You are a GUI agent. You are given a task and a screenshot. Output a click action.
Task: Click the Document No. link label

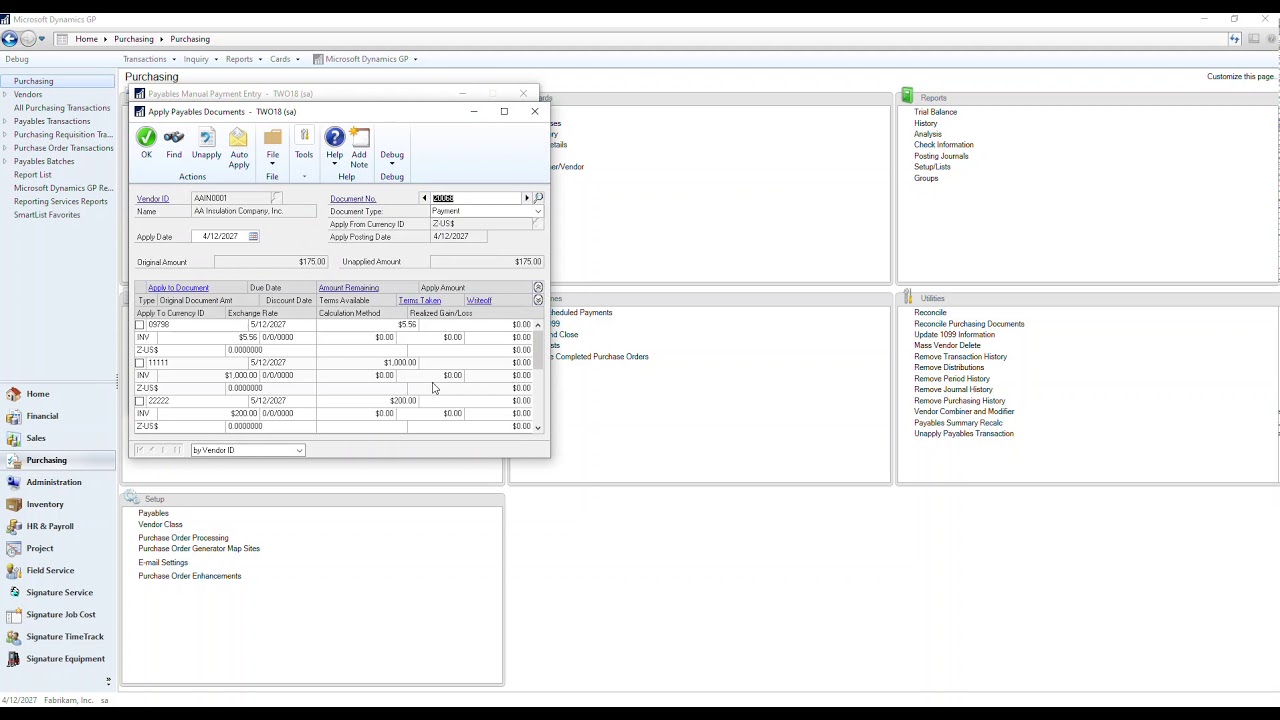pyautogui.click(x=353, y=198)
